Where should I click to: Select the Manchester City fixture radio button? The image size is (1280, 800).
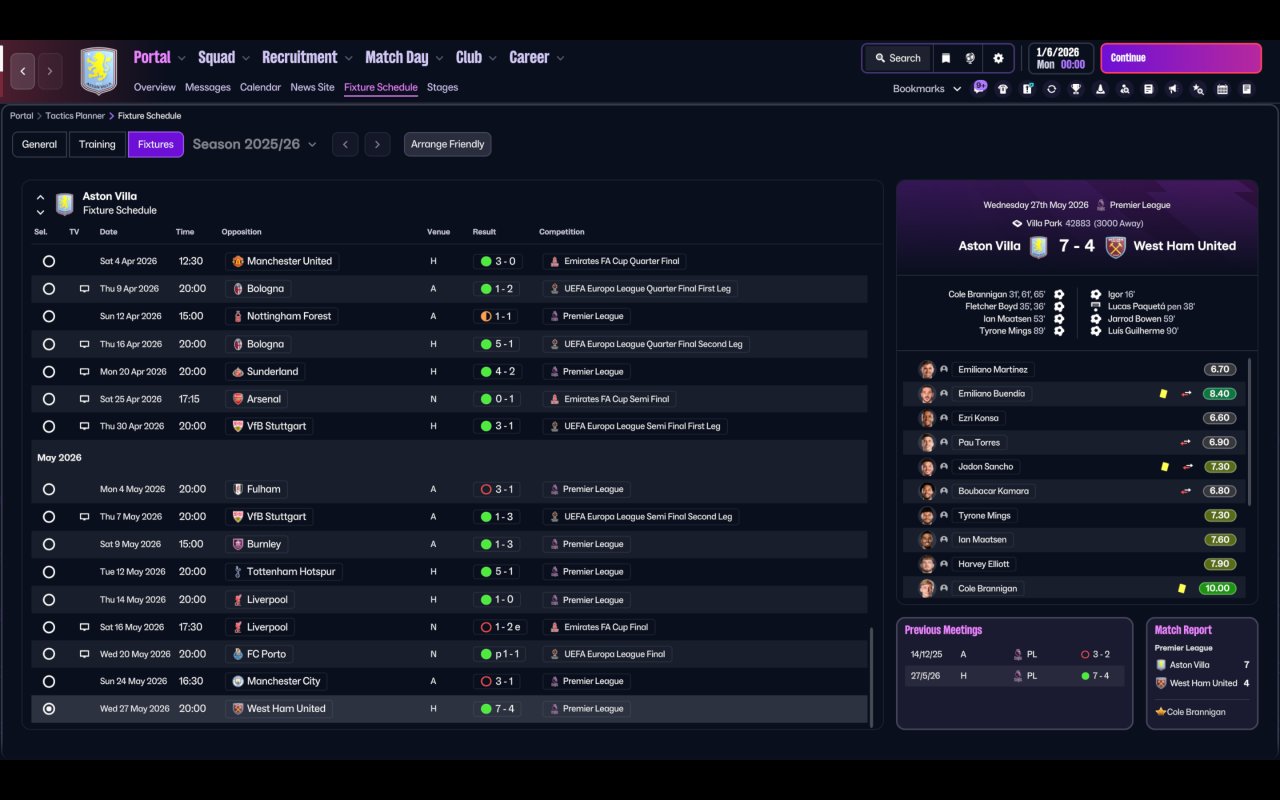pyautogui.click(x=49, y=681)
